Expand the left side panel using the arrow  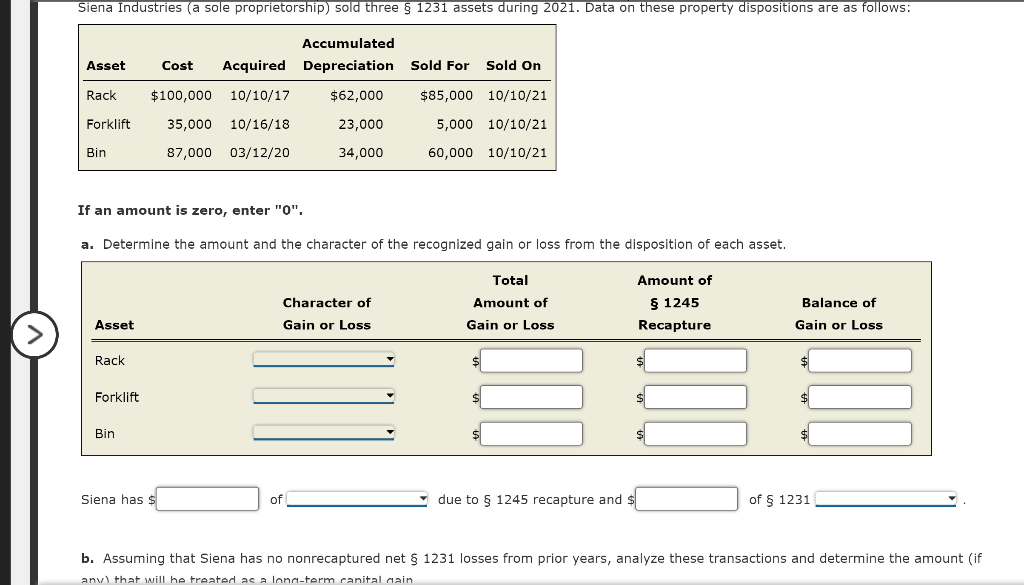click(x=36, y=336)
